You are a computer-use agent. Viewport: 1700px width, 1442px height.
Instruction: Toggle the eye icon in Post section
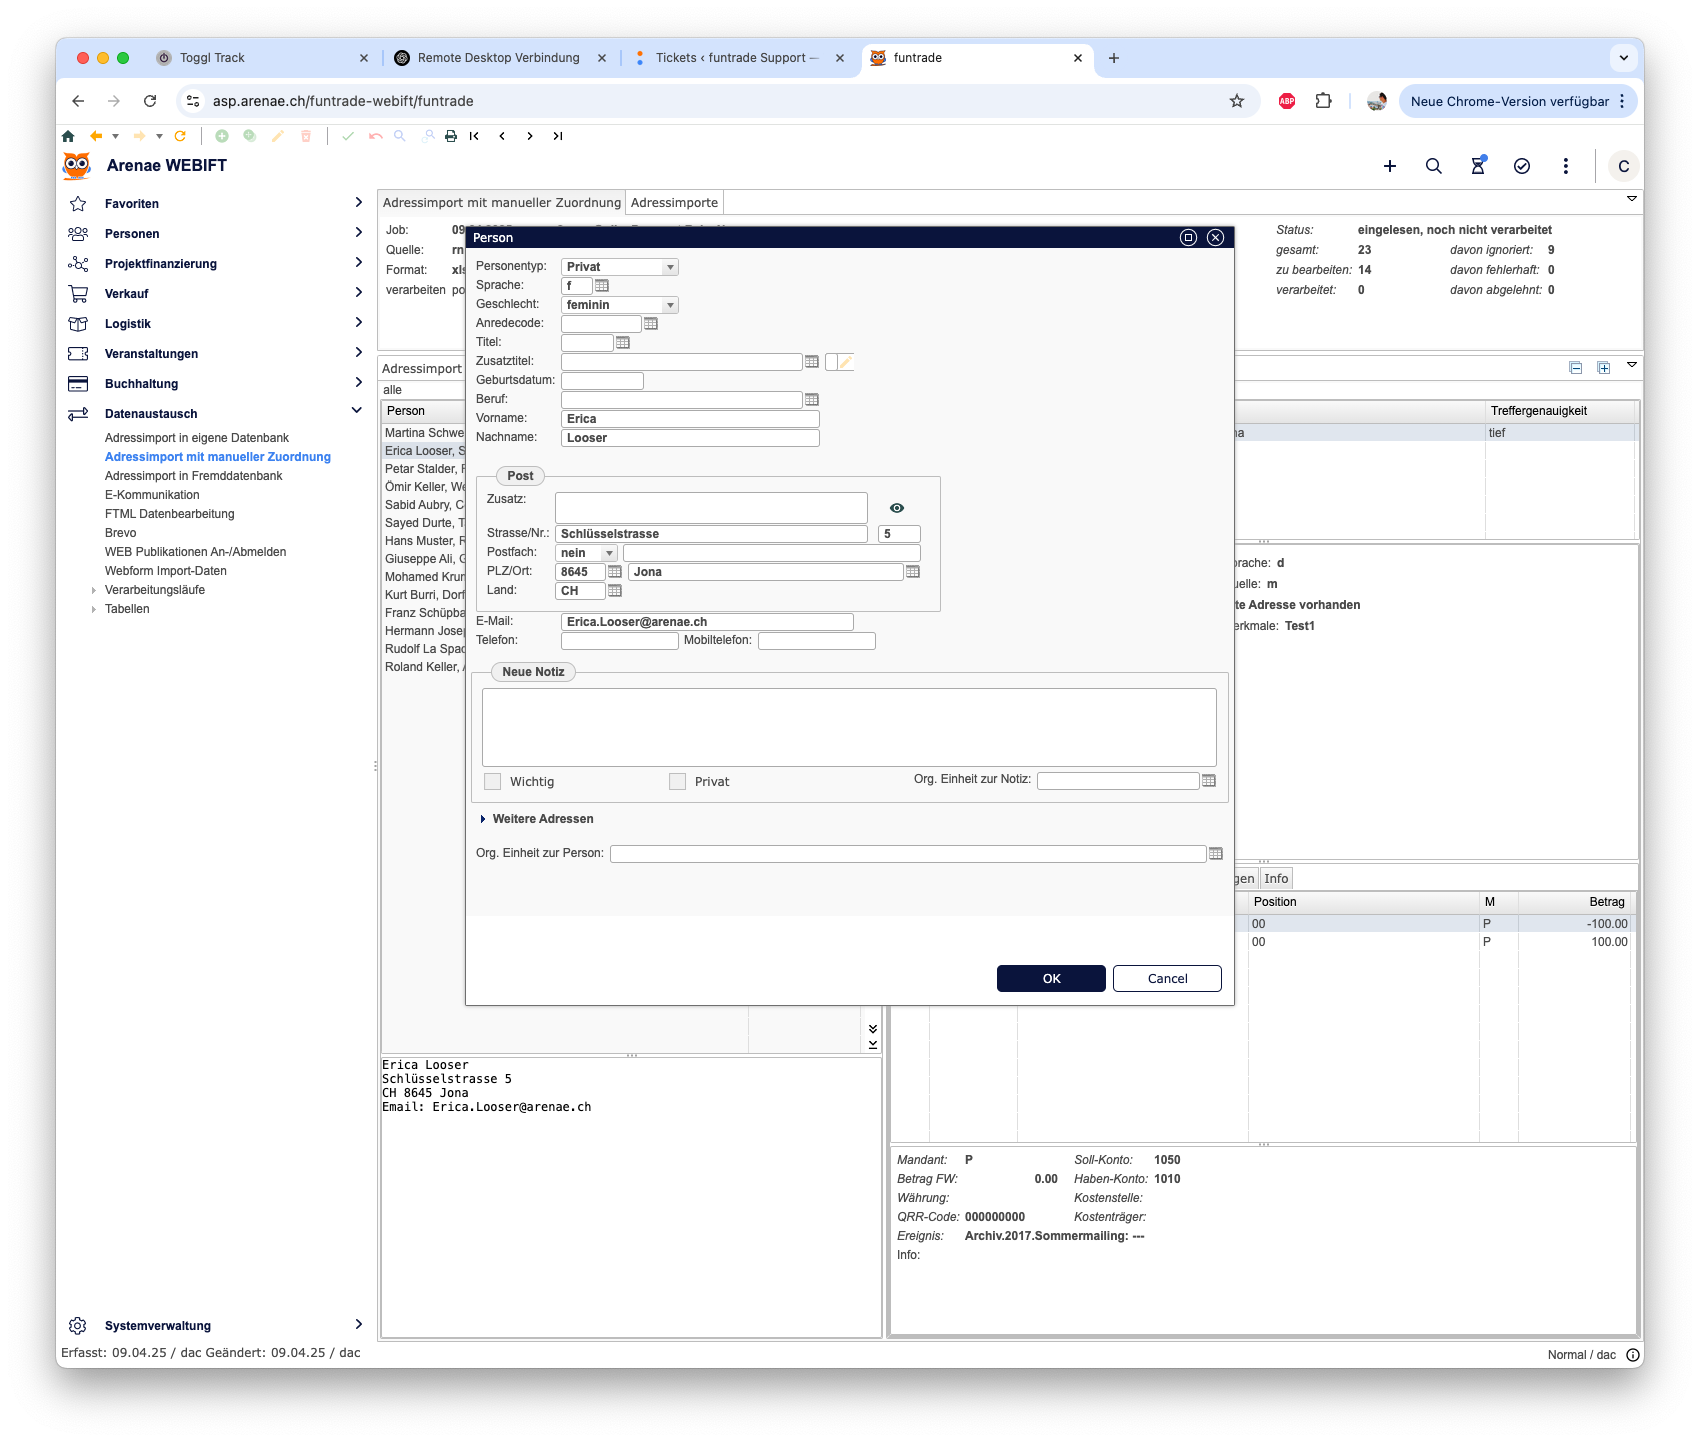[x=897, y=508]
